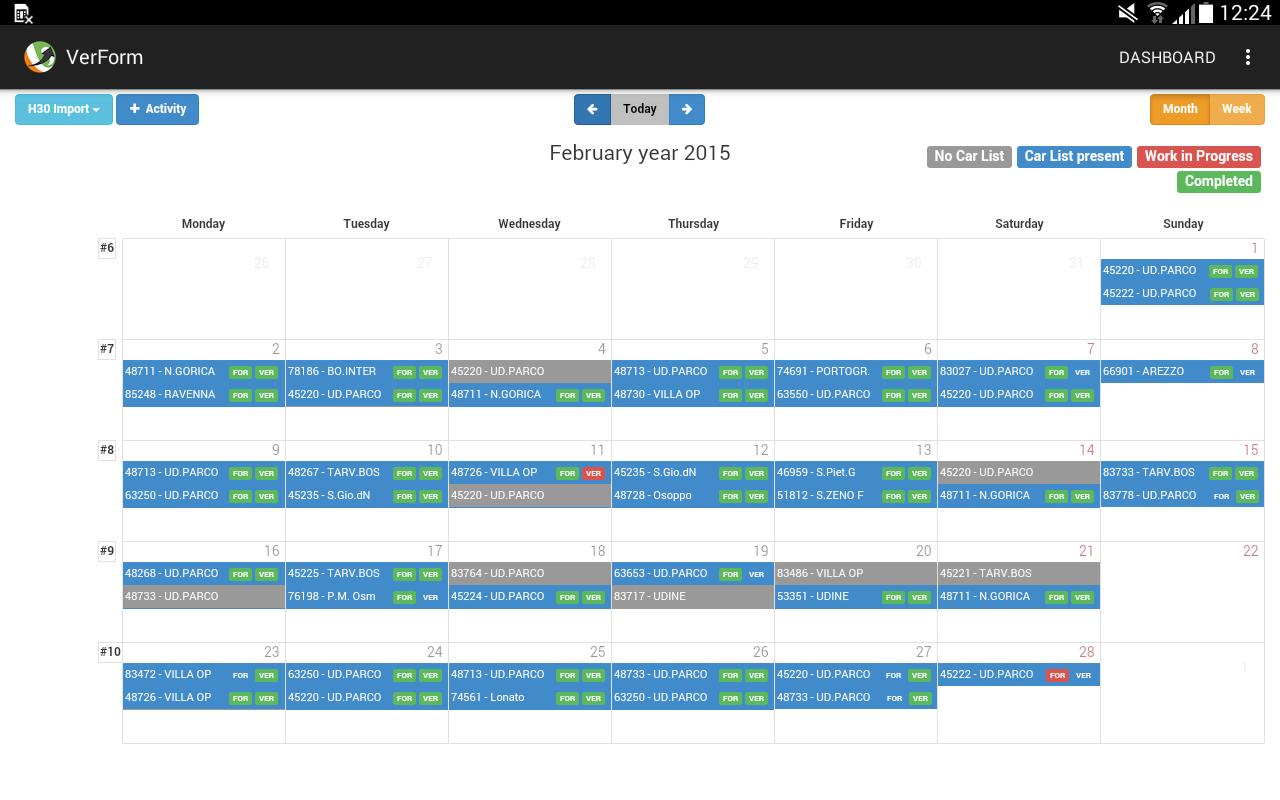Click the VerForm app logo icon

40,57
